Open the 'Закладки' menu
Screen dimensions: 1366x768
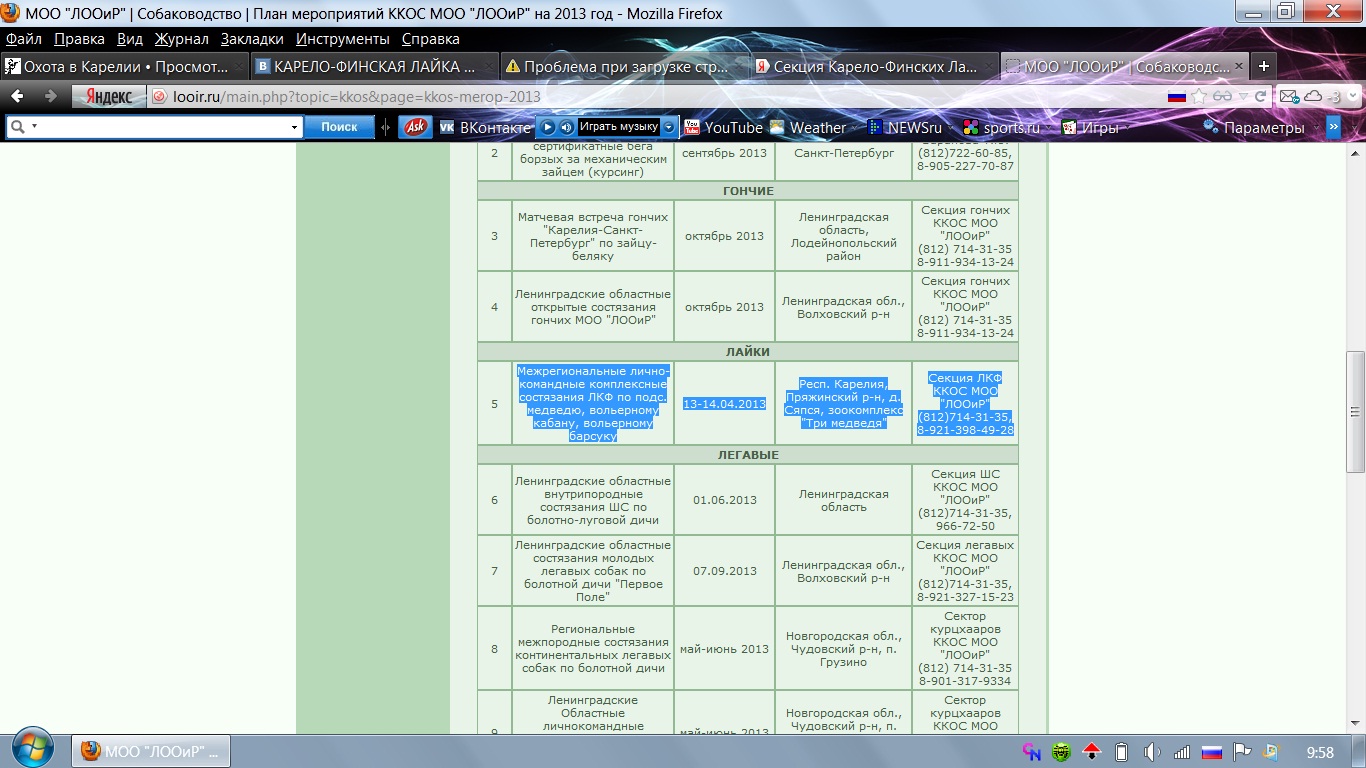[x=252, y=39]
